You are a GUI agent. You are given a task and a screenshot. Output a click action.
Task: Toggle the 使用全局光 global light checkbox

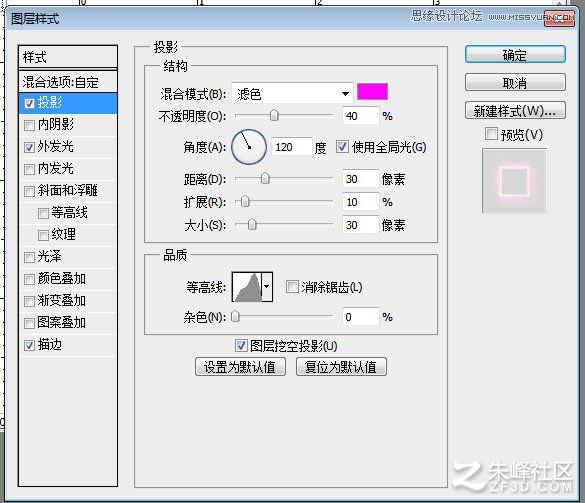(342, 147)
